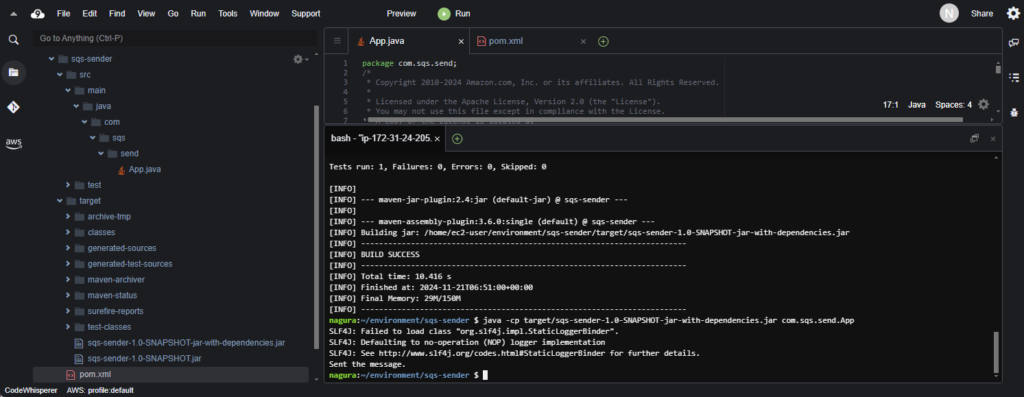Screen dimensions: 1024x397
Task: Collapse the sqs-sender folder
Action: (52, 59)
